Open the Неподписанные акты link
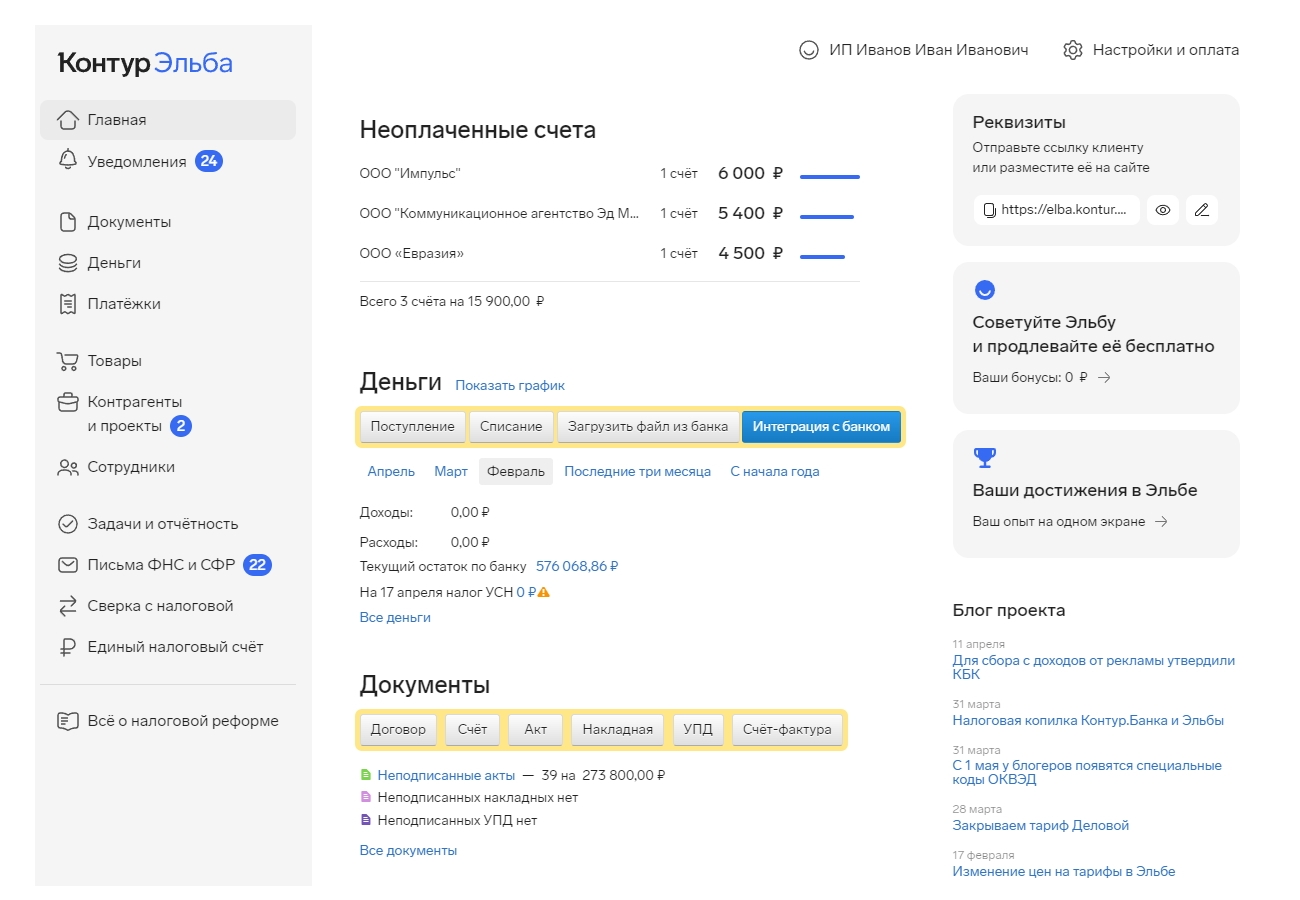Screen dimensions: 1300x900 point(446,775)
